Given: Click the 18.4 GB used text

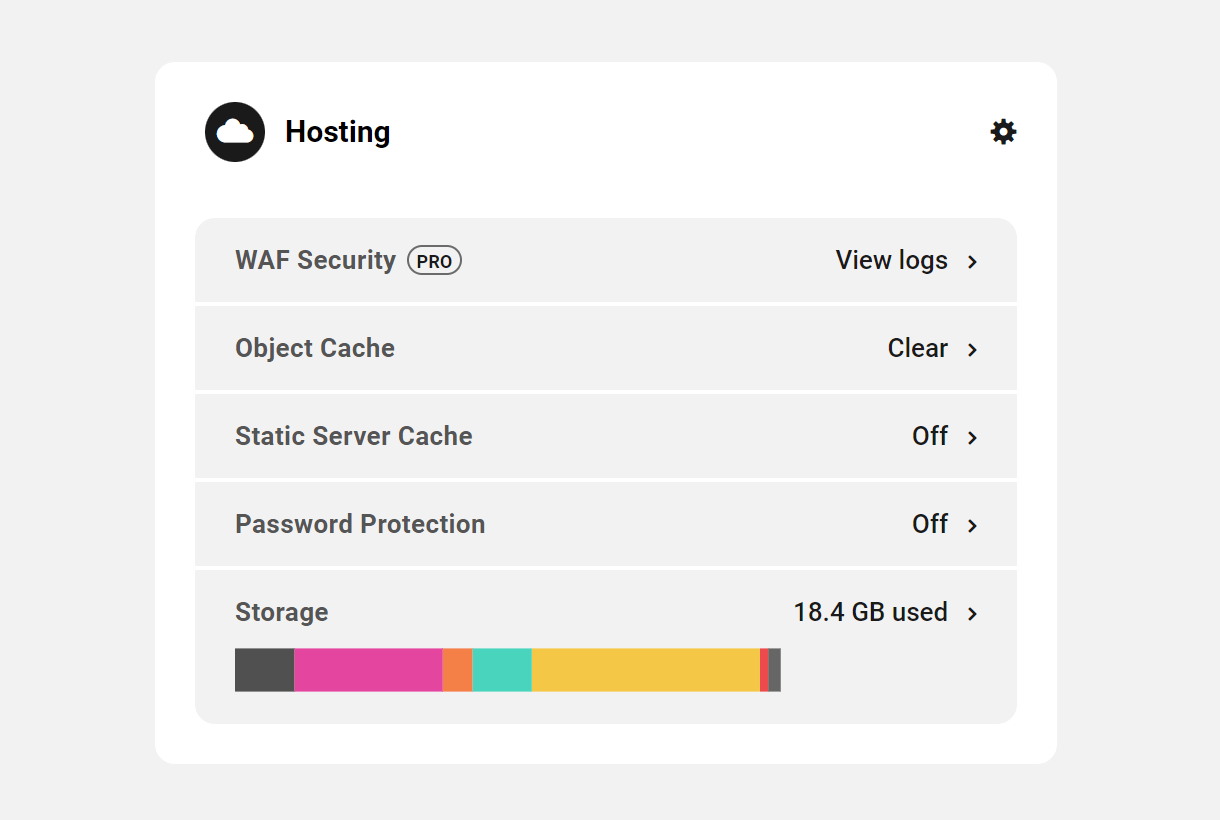Looking at the screenshot, I should (870, 612).
